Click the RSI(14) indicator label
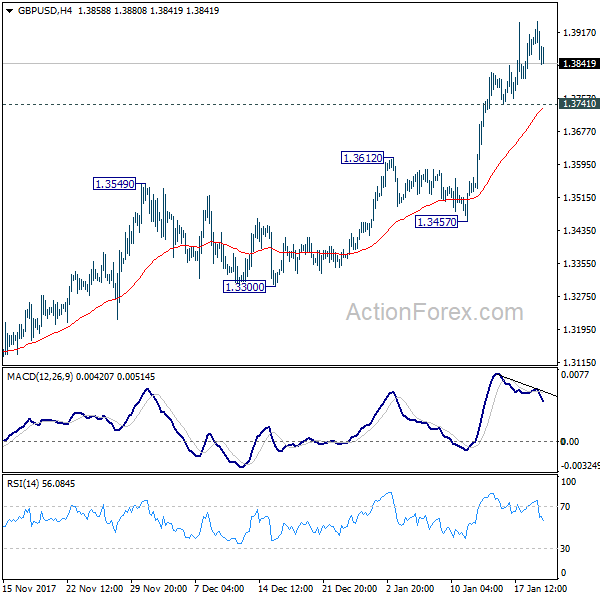Viewport: 600px width, 600px height. coord(27,484)
